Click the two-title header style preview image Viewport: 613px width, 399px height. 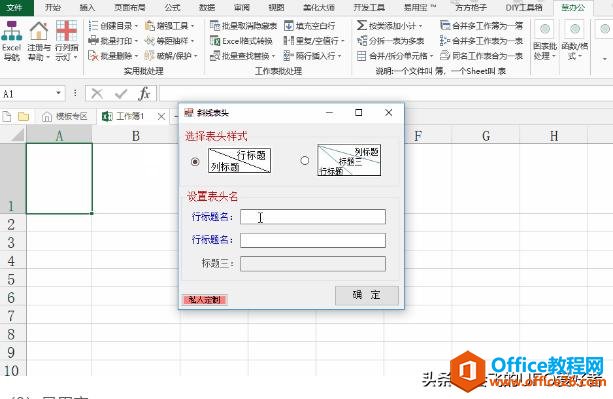coord(239,161)
